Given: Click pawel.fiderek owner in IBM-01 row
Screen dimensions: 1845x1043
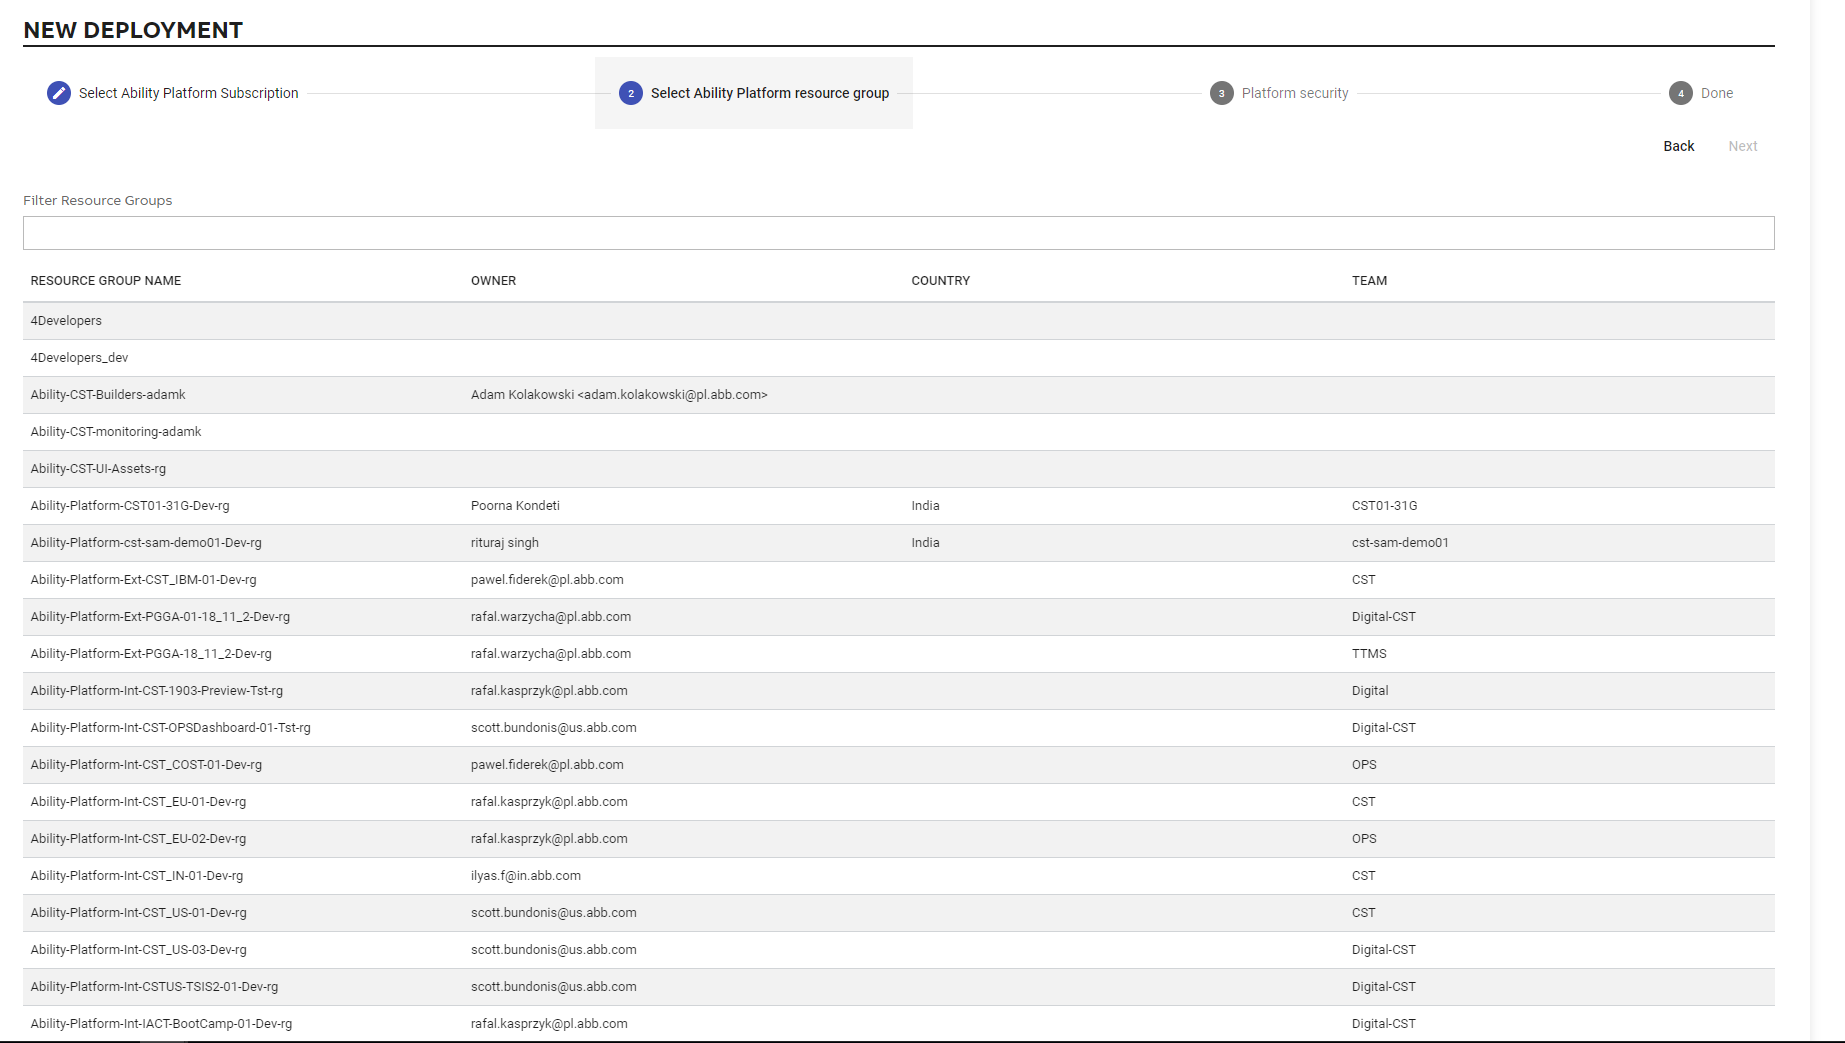Looking at the screenshot, I should tap(547, 580).
